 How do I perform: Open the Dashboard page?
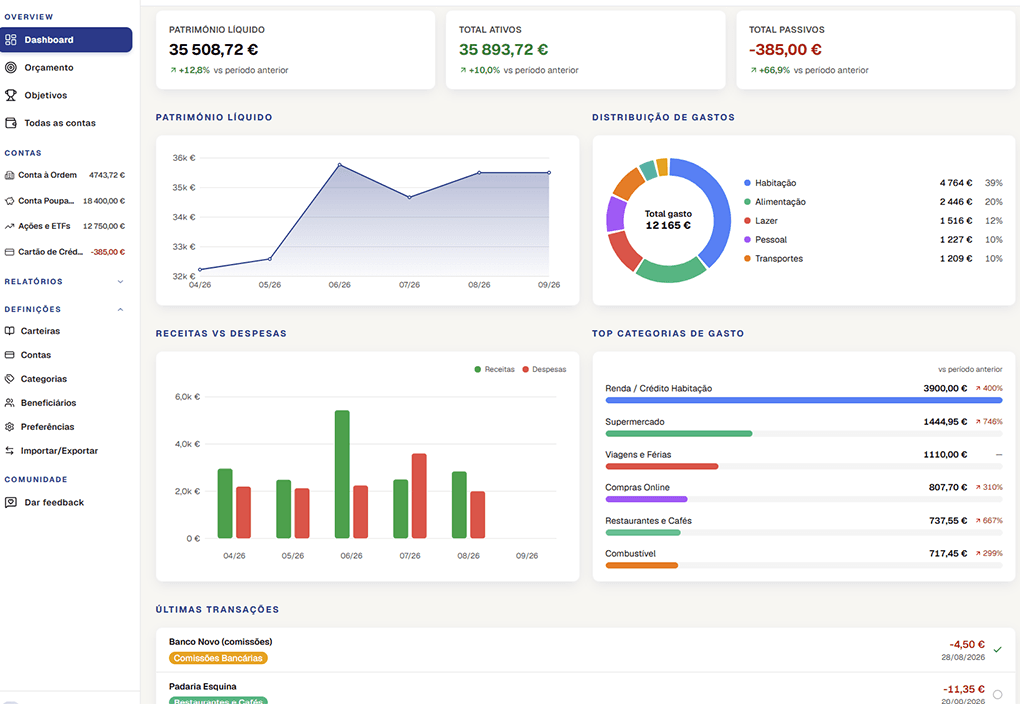(66, 40)
